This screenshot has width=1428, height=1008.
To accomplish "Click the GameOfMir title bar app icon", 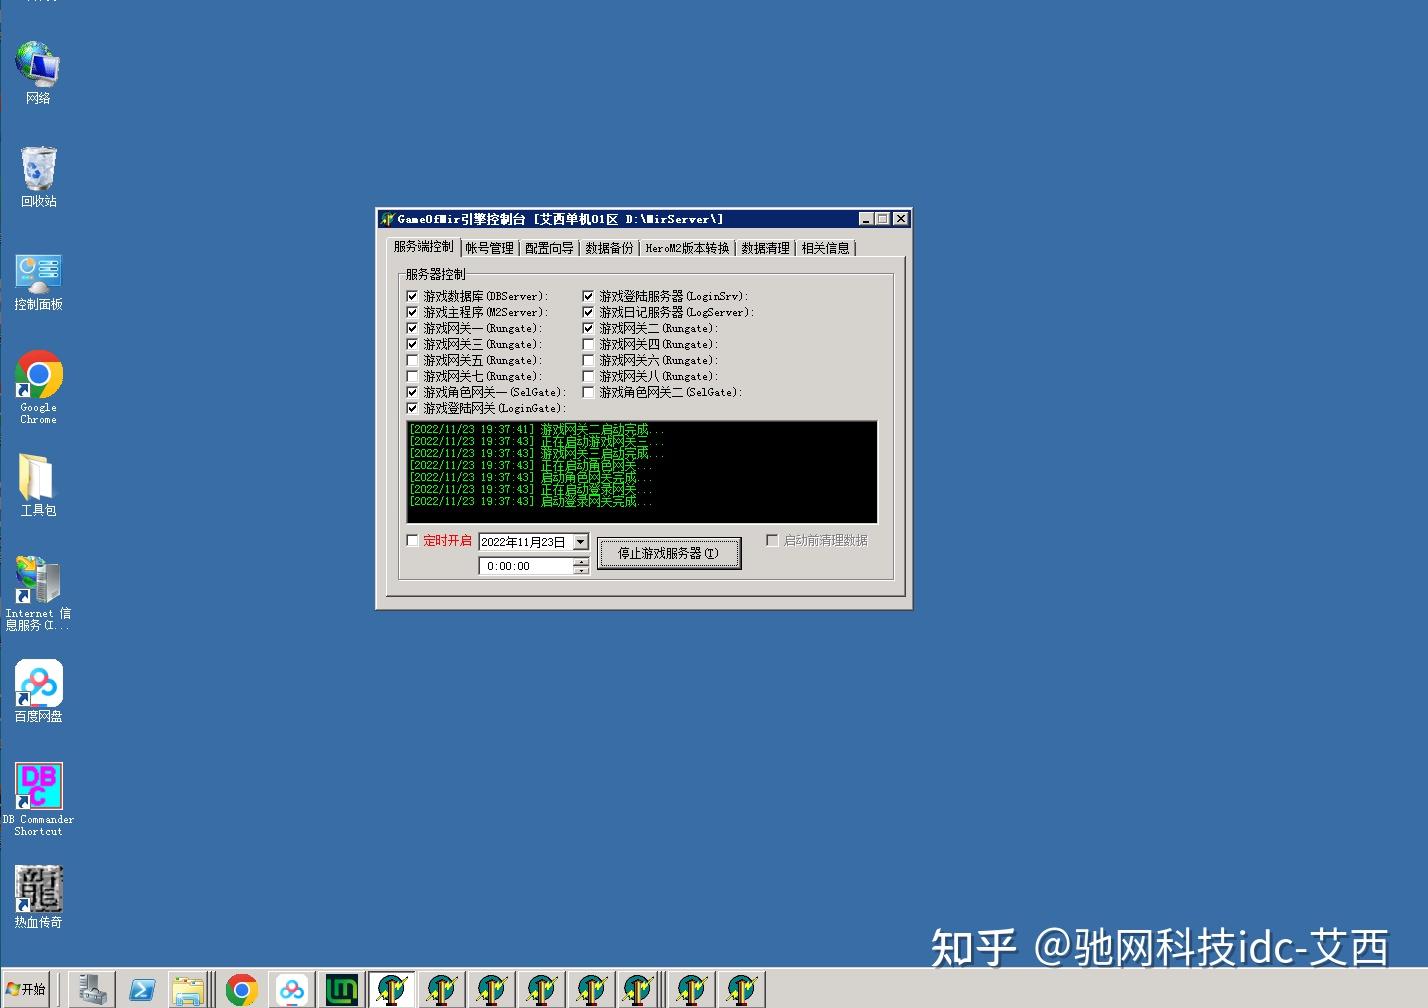I will (x=387, y=219).
